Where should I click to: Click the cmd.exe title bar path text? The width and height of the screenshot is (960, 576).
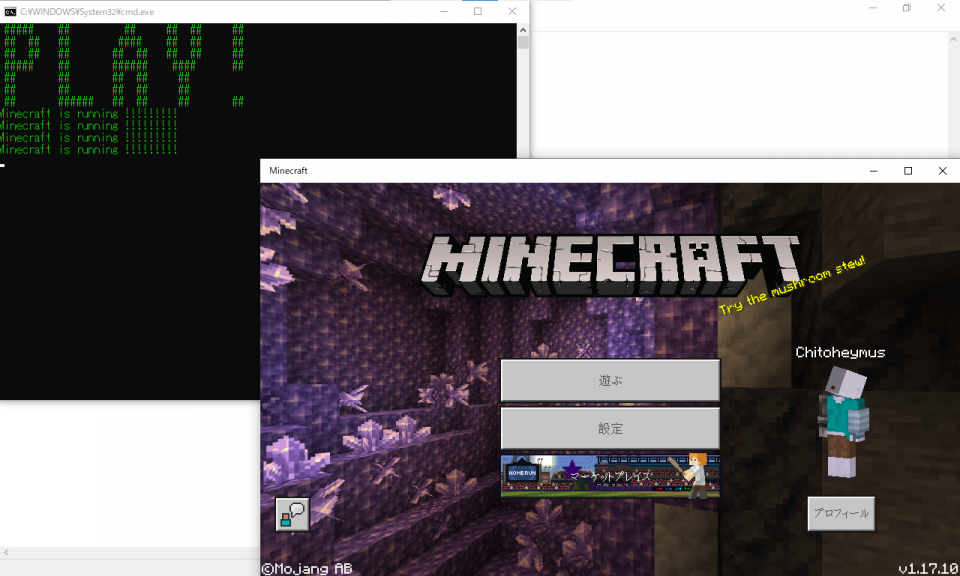point(87,12)
